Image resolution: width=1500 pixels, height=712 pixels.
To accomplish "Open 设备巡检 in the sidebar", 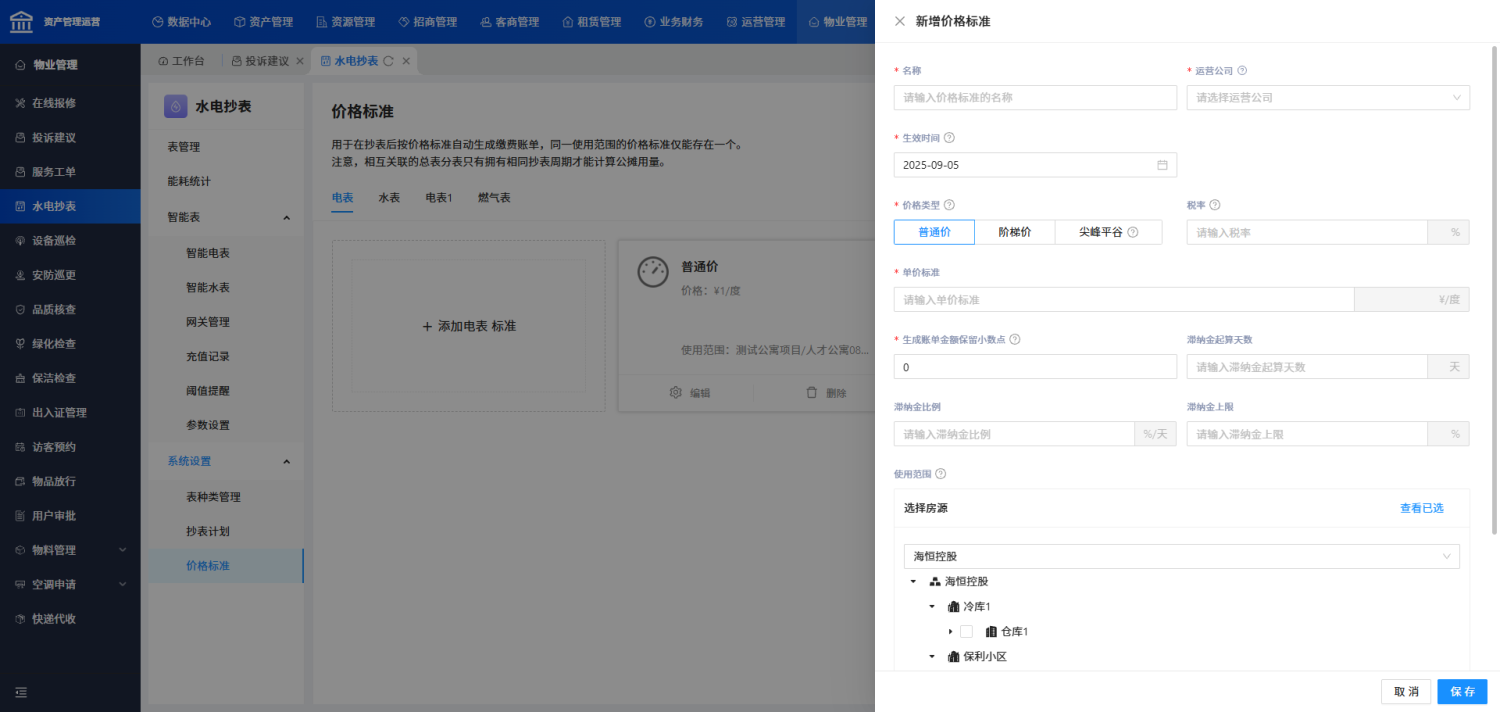I will pyautogui.click(x=70, y=241).
